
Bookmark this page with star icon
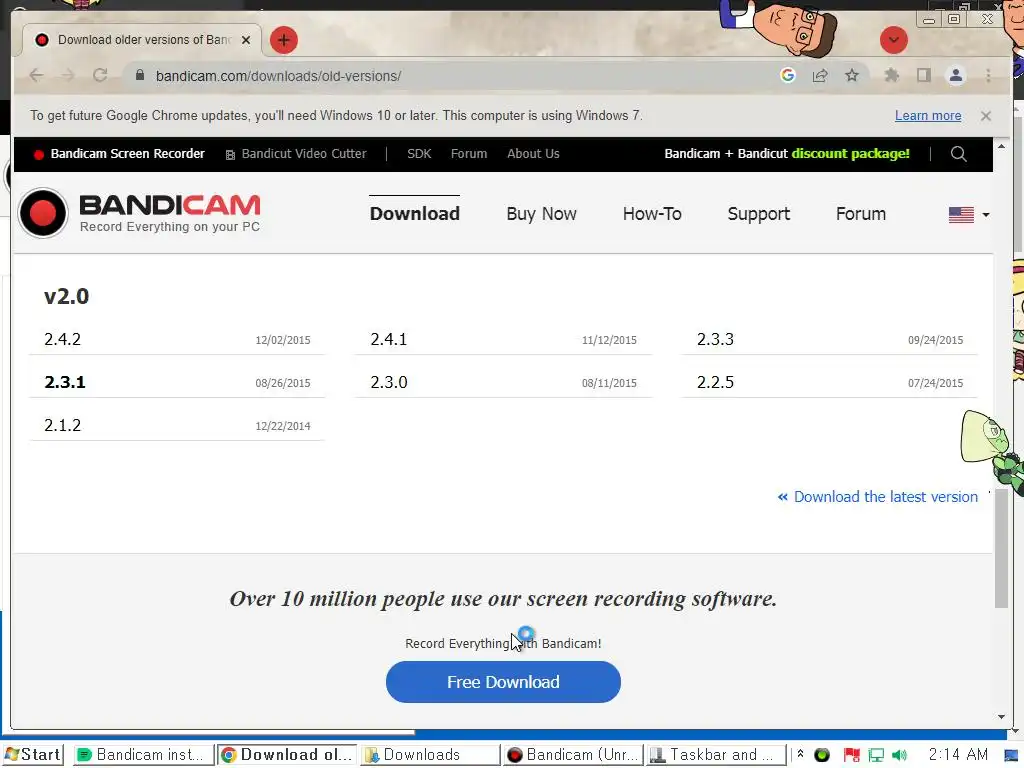click(852, 76)
